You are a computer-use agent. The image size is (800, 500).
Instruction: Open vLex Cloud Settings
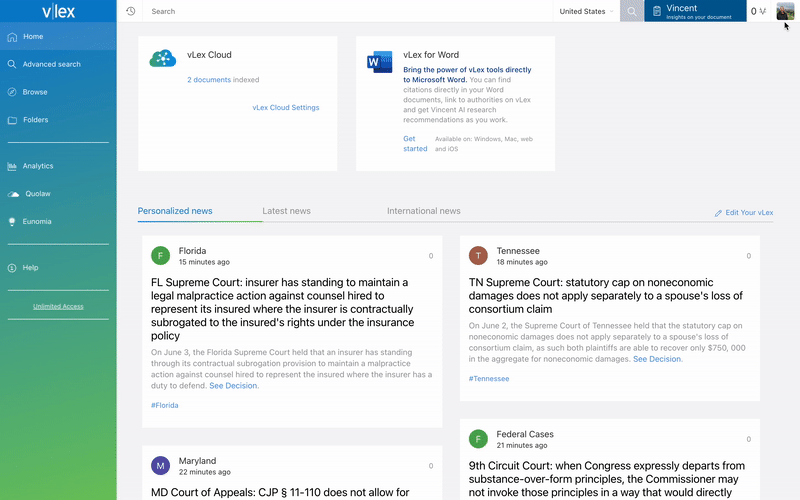coord(286,108)
